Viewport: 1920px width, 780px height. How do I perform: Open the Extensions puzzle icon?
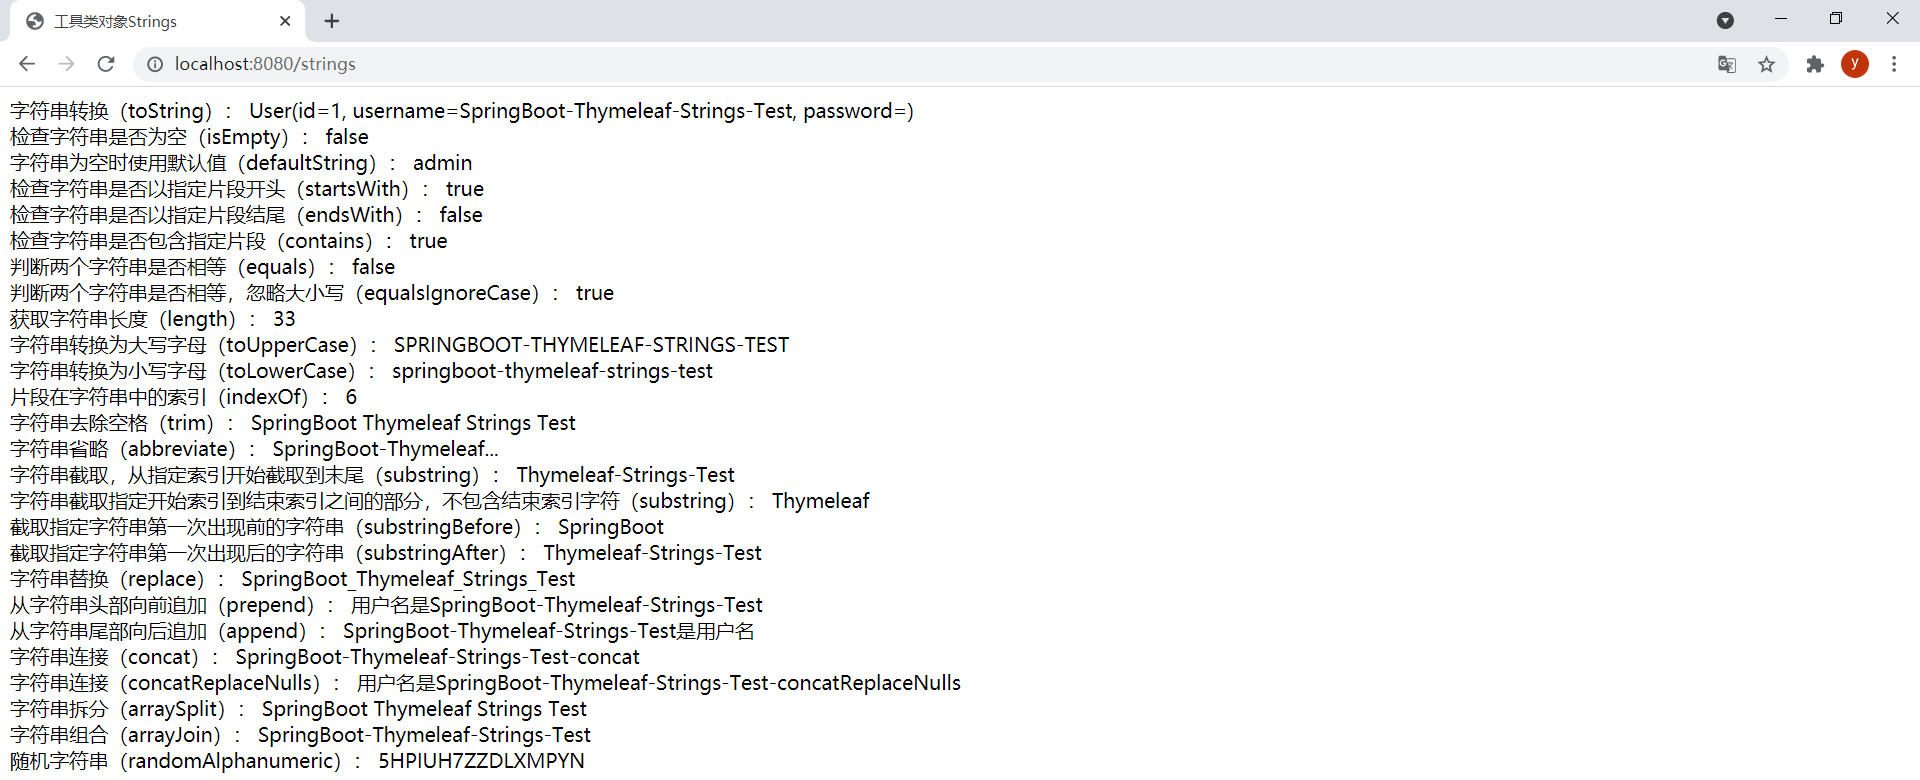click(1815, 64)
